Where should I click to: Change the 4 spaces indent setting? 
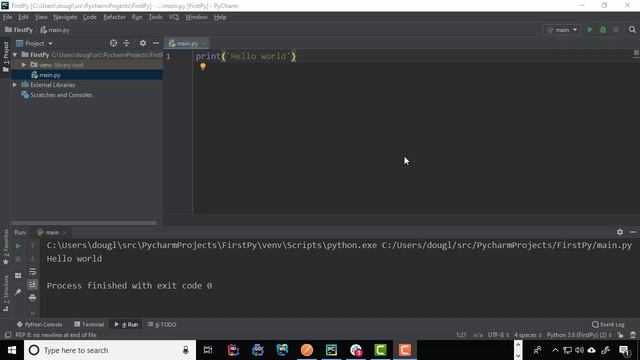pos(527,335)
